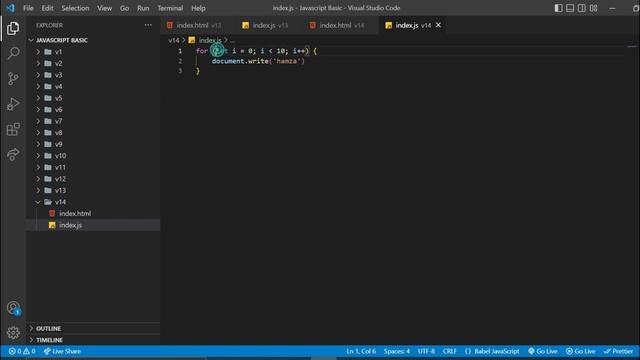The width and height of the screenshot is (640, 360).
Task: Toggle panel layout icon in title bar
Action: click(570, 8)
